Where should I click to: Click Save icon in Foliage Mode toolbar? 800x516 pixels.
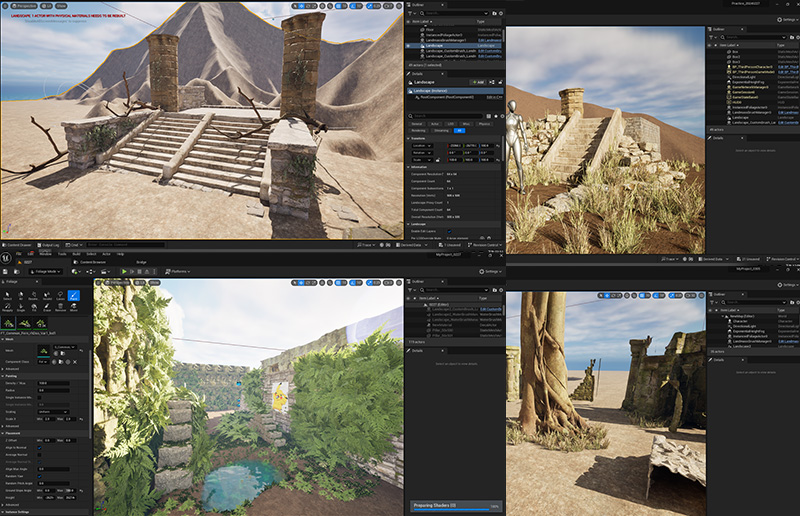[5, 272]
